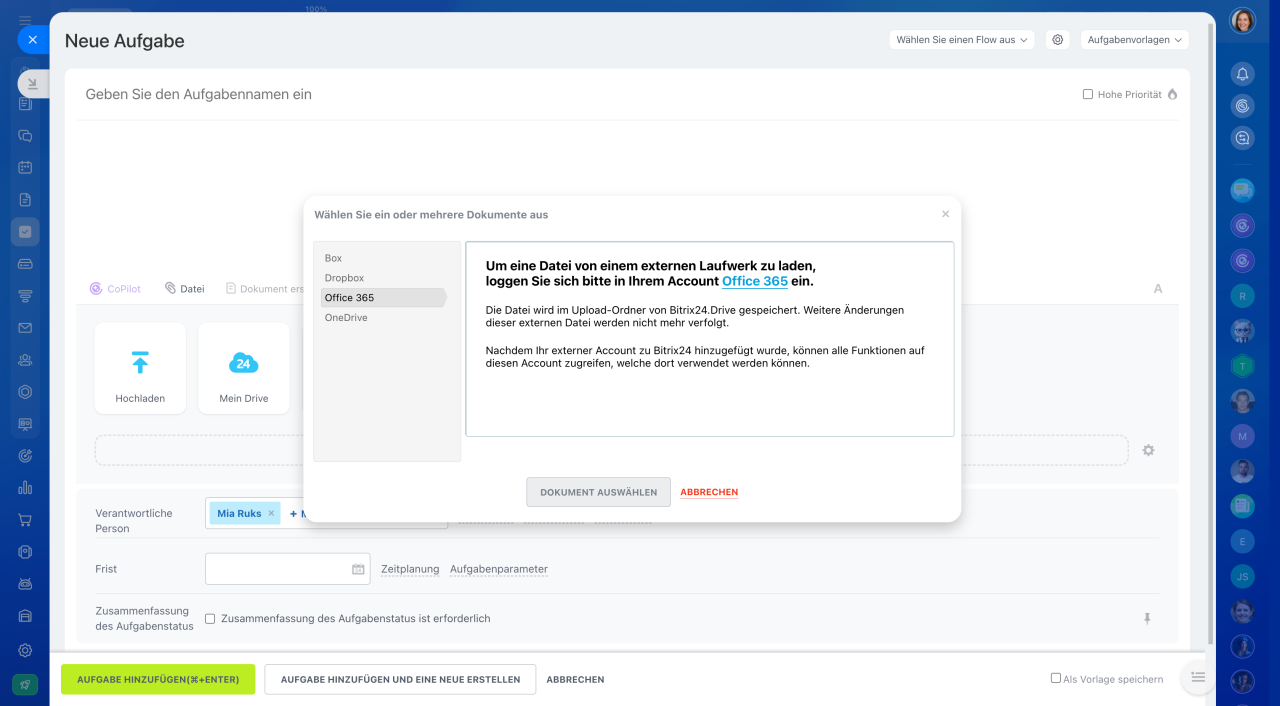Click the calendar icon in the Frist field

pos(358,569)
